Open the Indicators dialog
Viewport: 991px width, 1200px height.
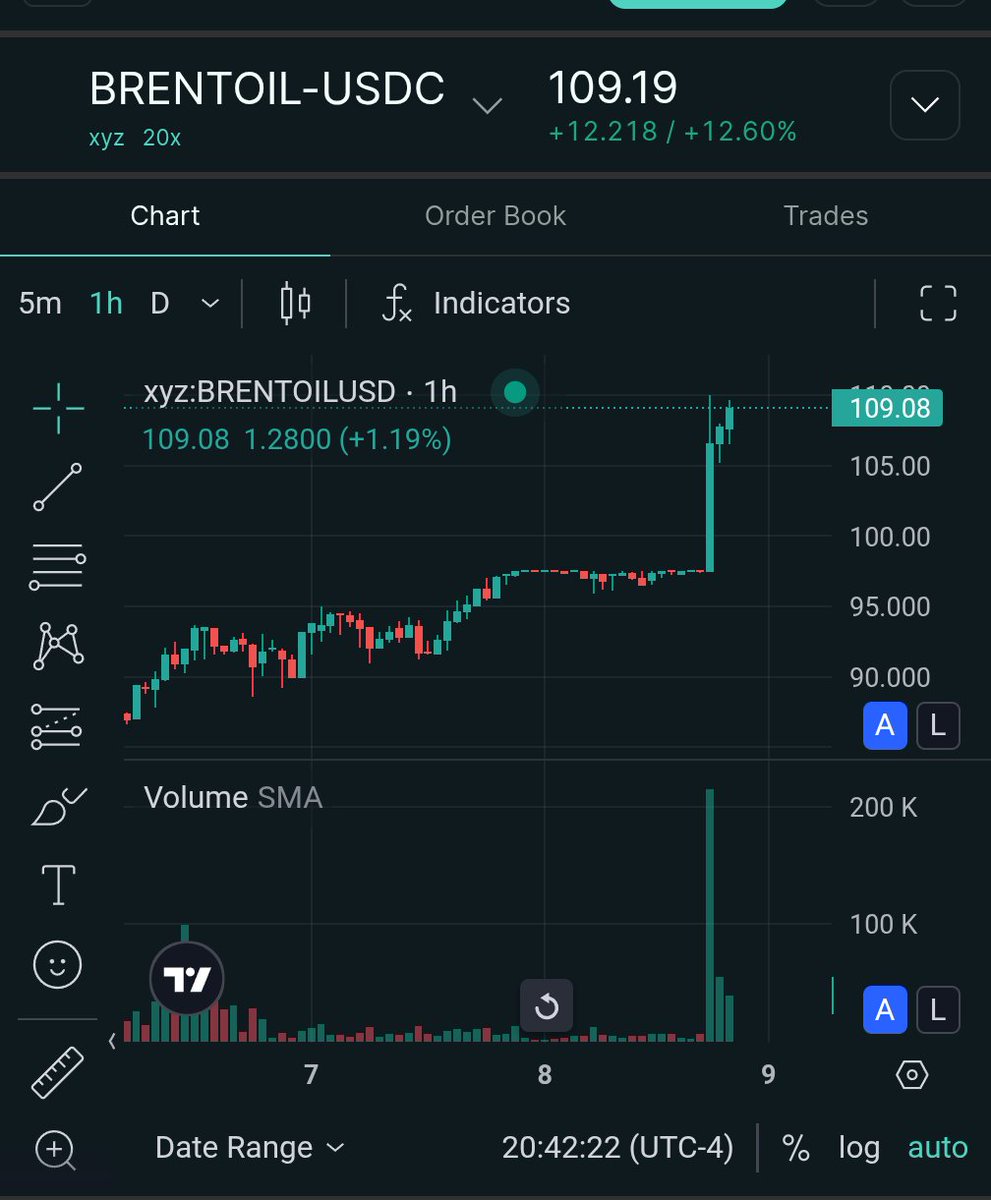(x=476, y=303)
